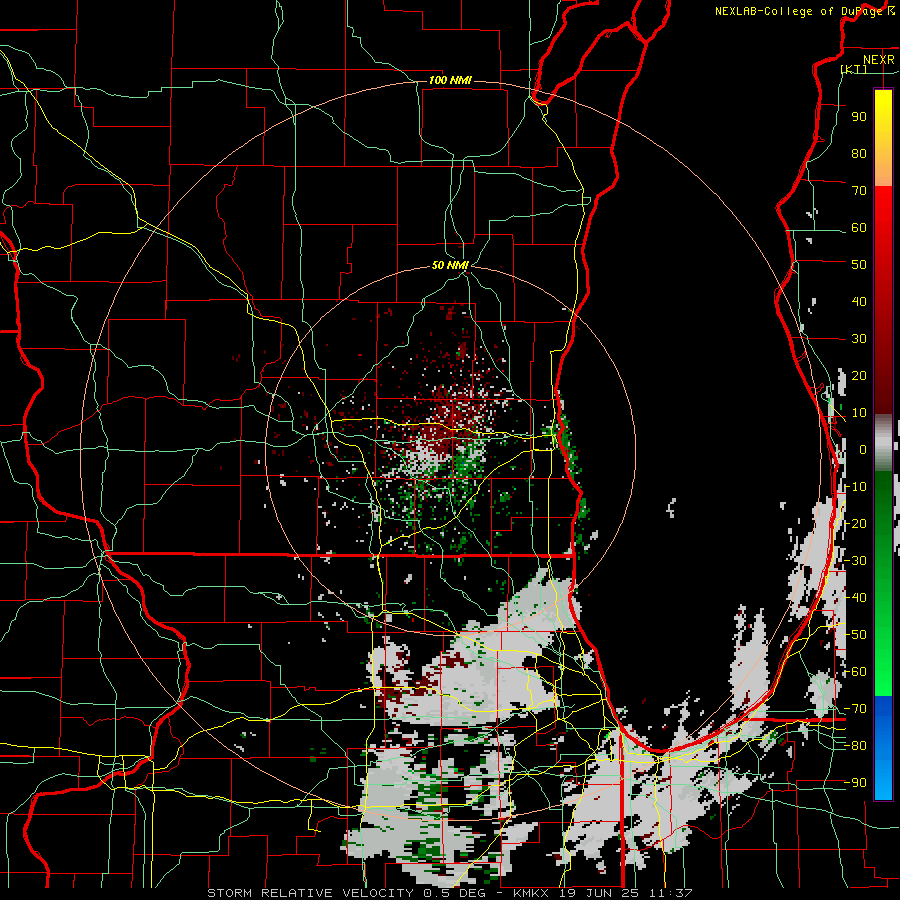Click the 100 NMI range ring label

450,80
